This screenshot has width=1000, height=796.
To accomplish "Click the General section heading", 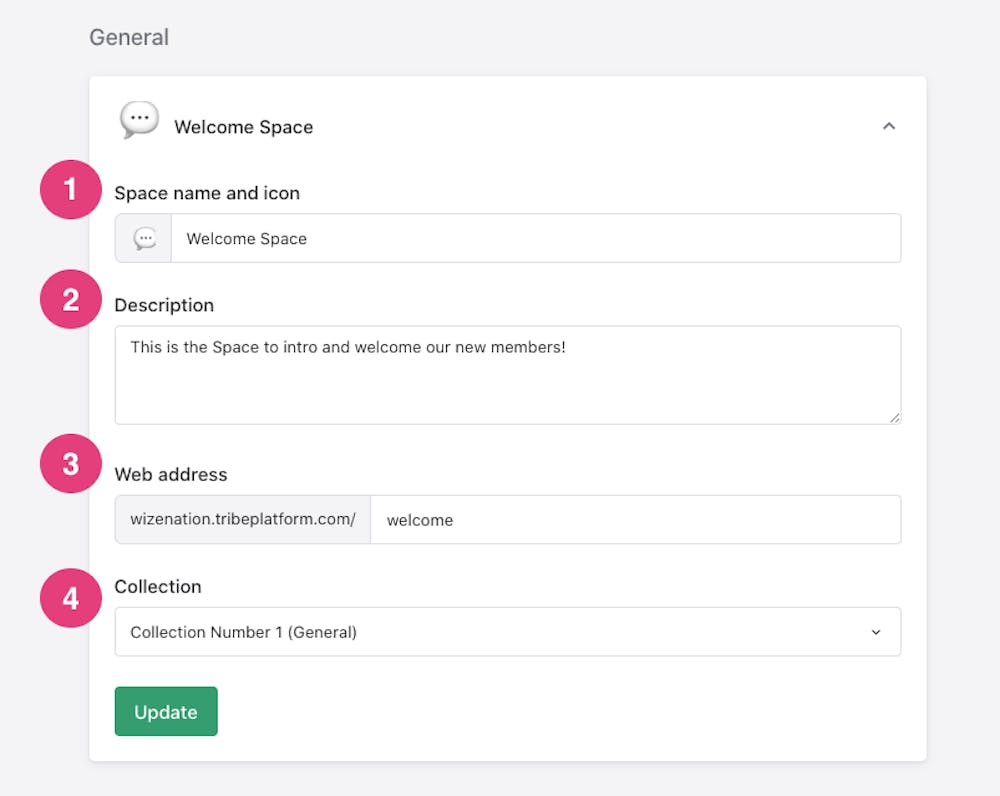I will pos(129,37).
